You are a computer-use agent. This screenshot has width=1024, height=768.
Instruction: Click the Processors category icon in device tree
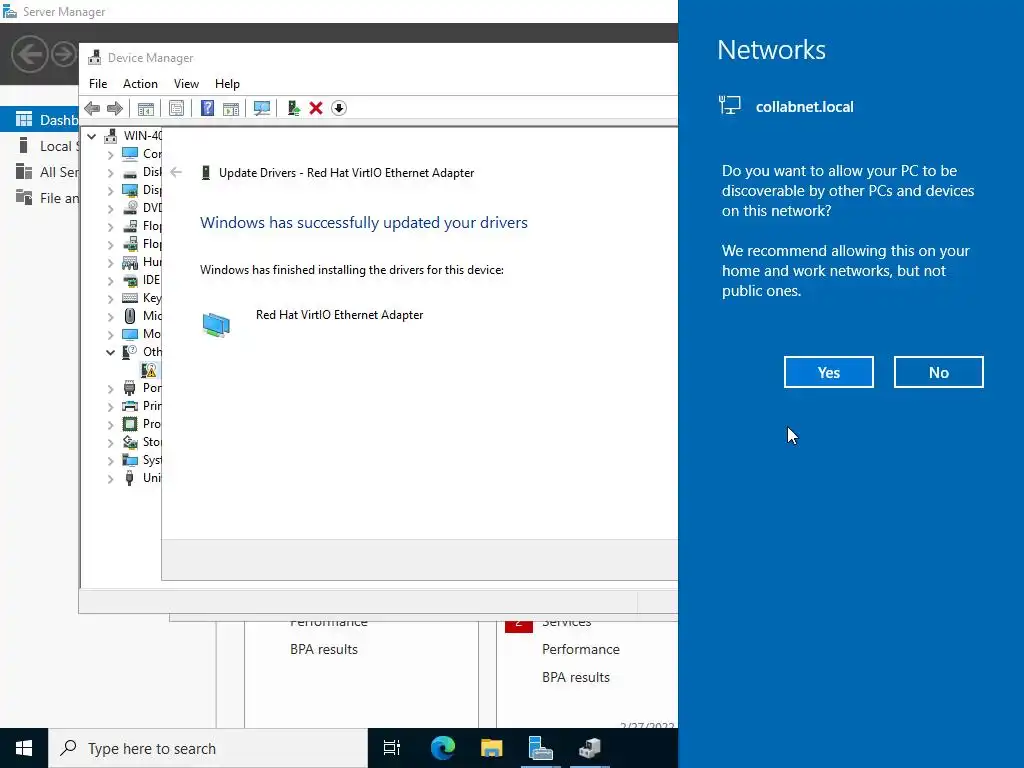pos(131,424)
